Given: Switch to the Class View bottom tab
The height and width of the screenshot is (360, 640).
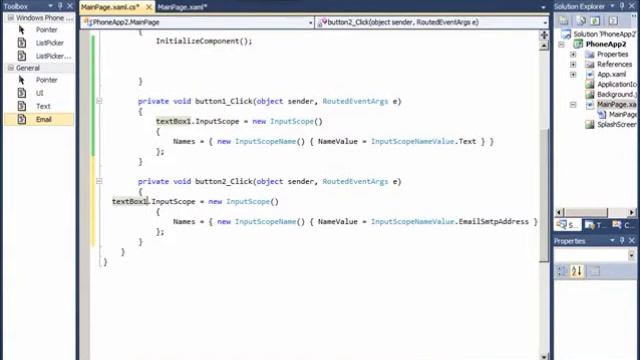Looking at the screenshot, I should pos(622,225).
